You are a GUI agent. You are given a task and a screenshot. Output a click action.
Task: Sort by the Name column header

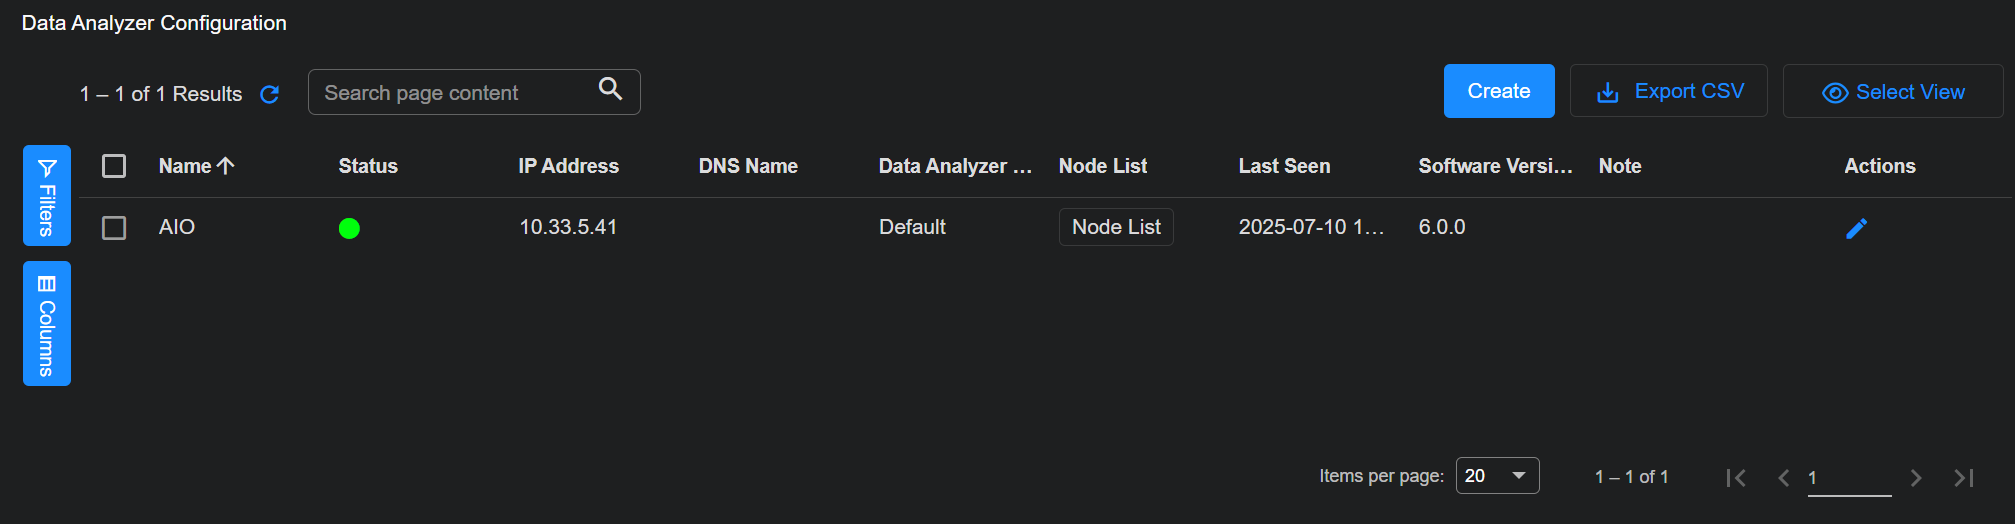(185, 166)
